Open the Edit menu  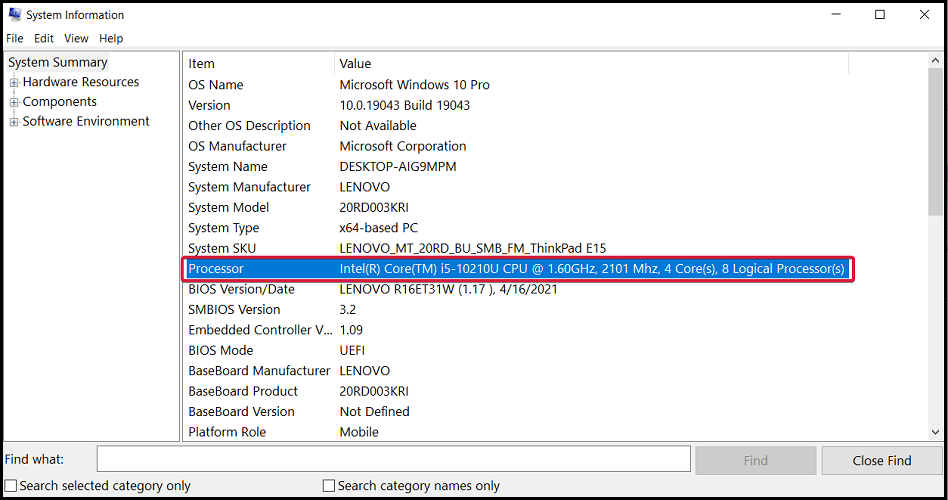44,38
